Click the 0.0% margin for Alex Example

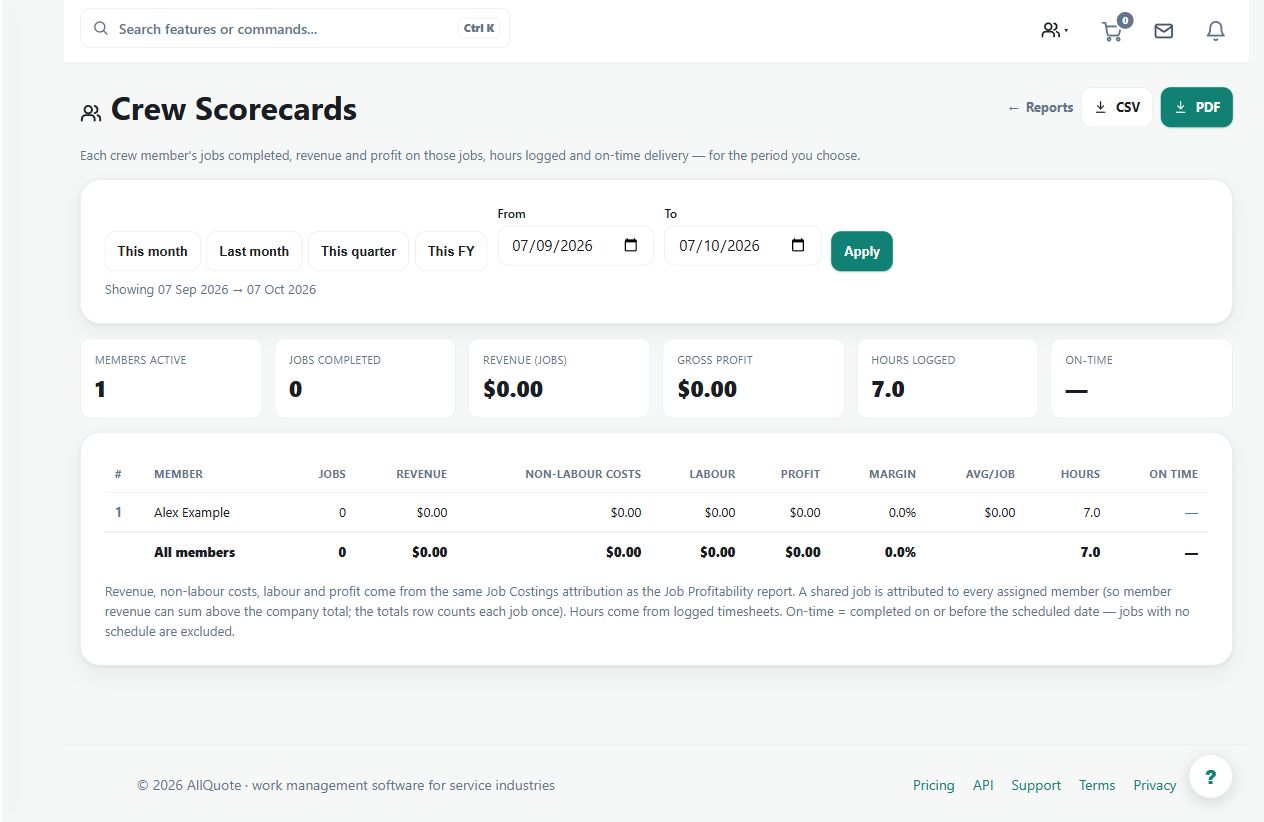902,512
